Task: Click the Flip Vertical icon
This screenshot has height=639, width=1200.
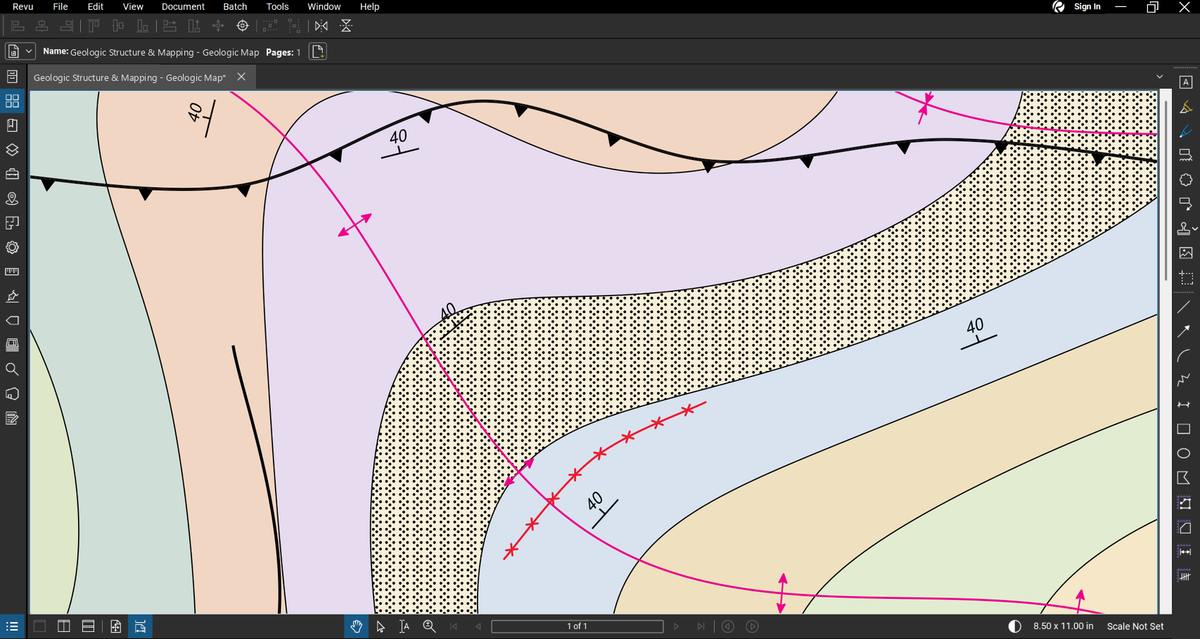Action: pos(346,25)
